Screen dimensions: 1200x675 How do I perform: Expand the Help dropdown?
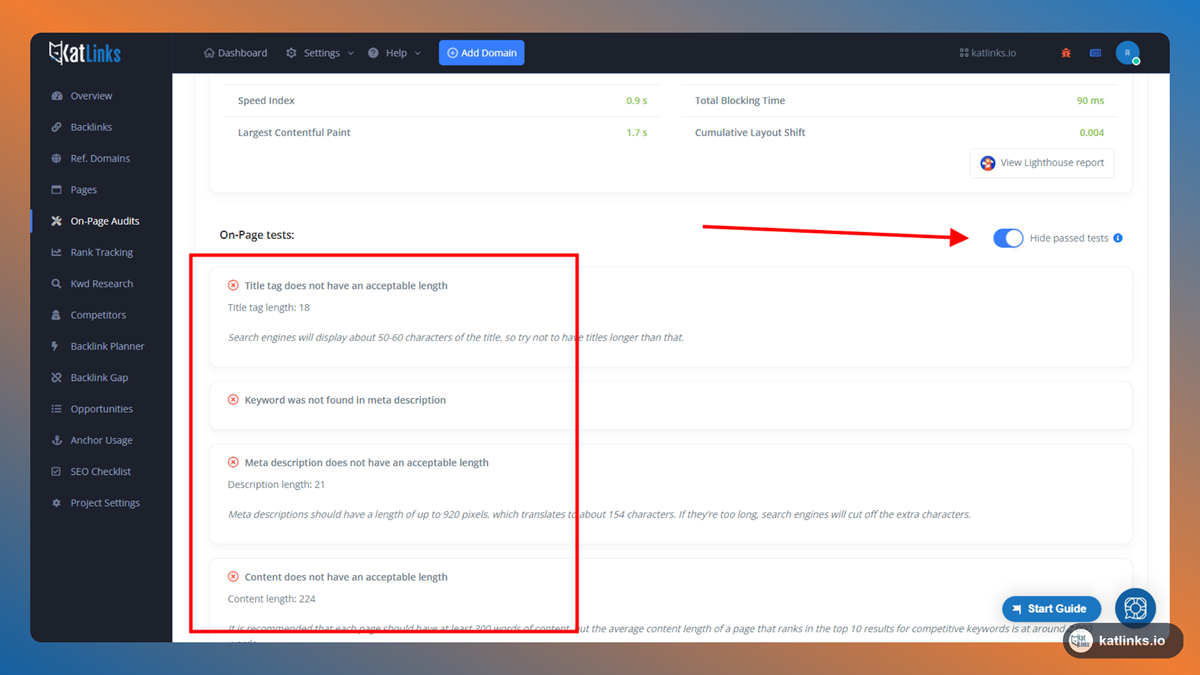[x=394, y=53]
